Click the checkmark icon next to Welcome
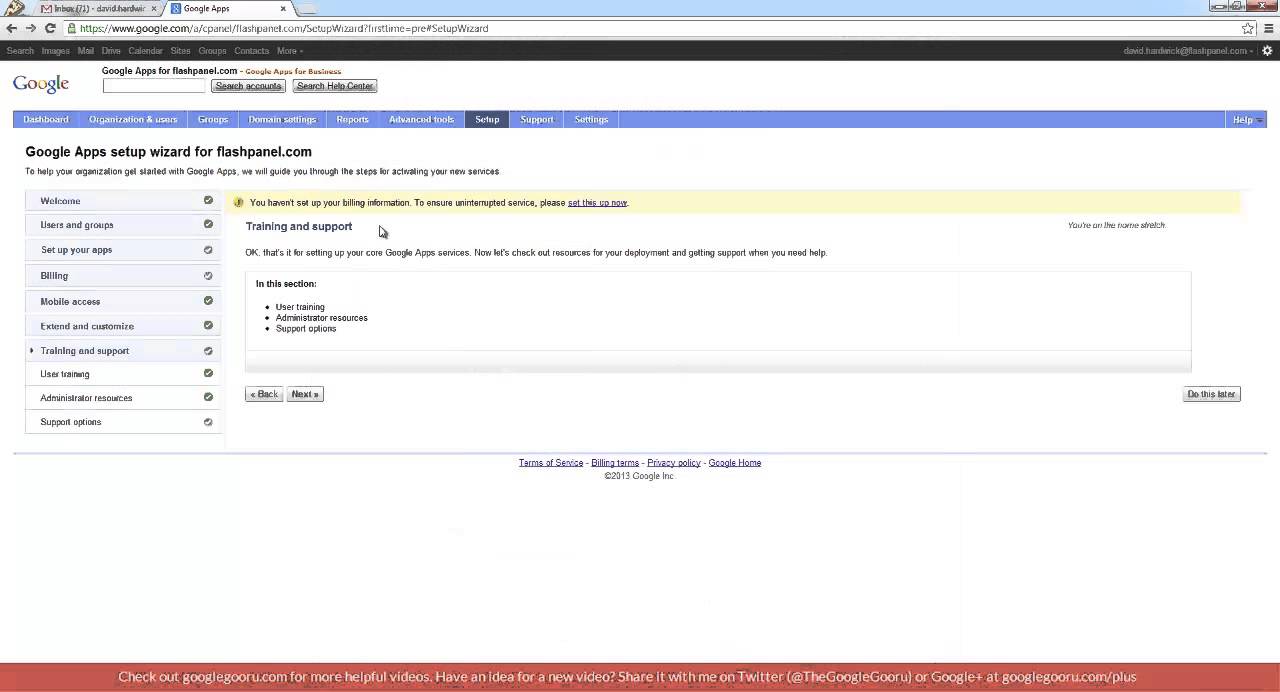The height and width of the screenshot is (692, 1280). pos(208,200)
